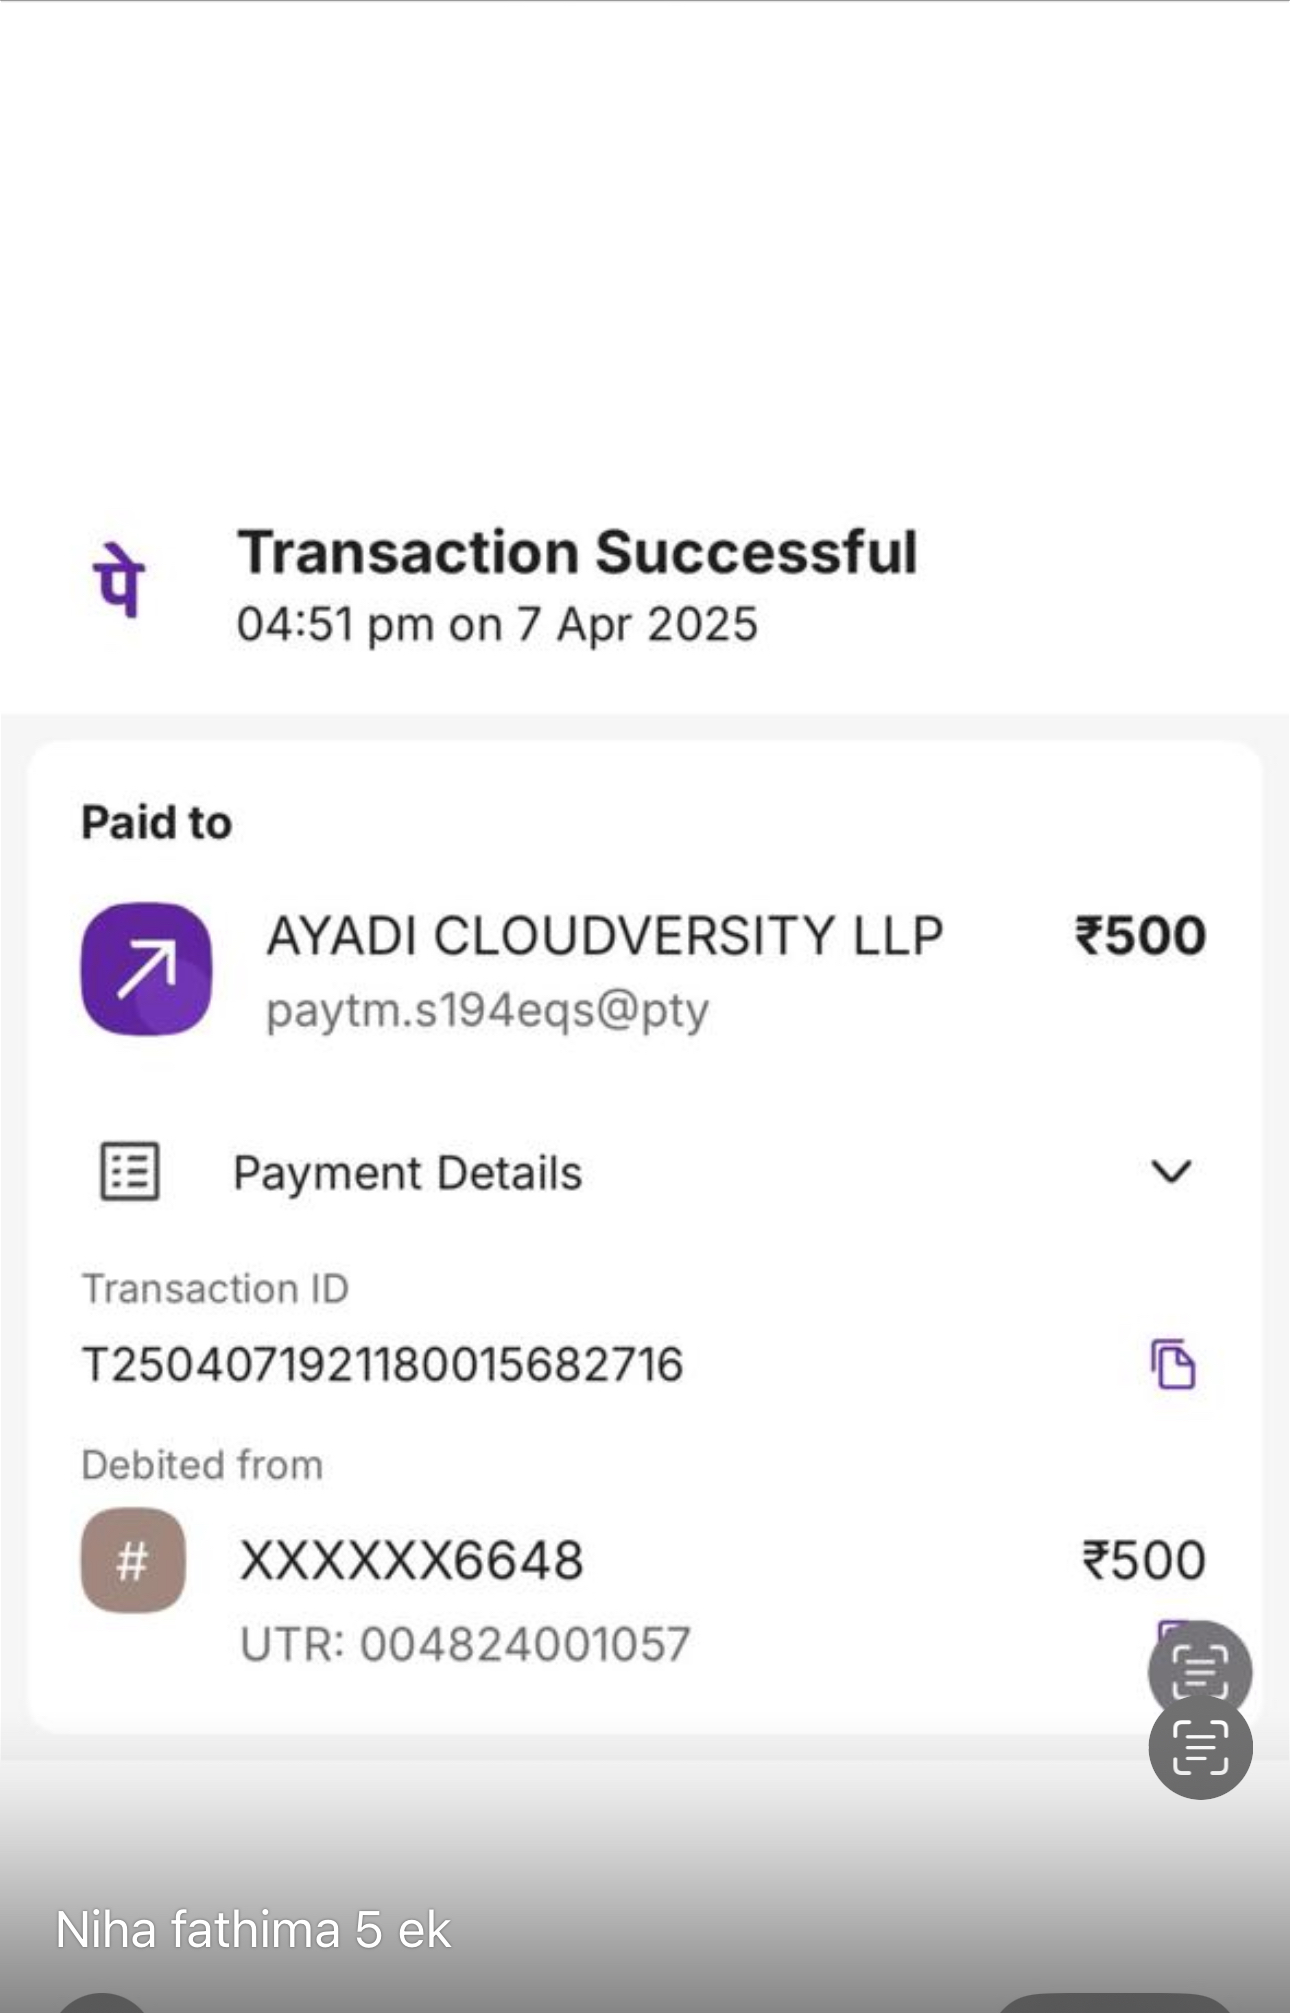1290x2013 pixels.
Task: Select the transaction ID number text
Action: (x=382, y=1365)
